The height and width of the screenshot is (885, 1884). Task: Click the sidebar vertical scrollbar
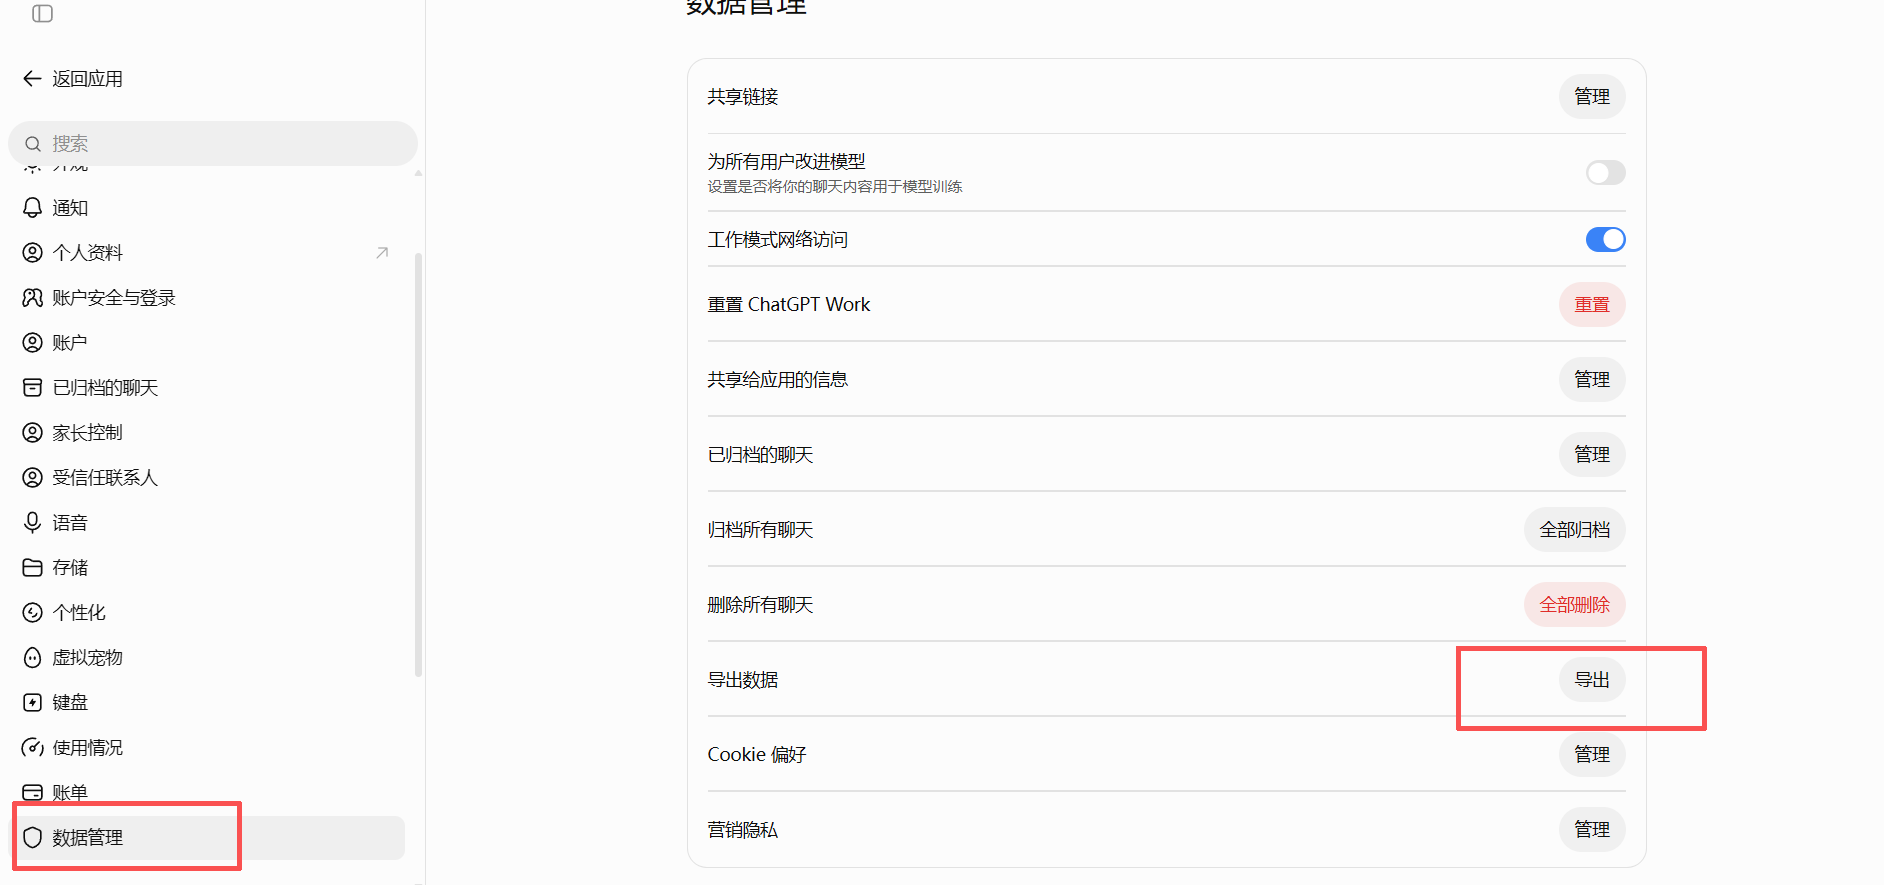[x=418, y=465]
